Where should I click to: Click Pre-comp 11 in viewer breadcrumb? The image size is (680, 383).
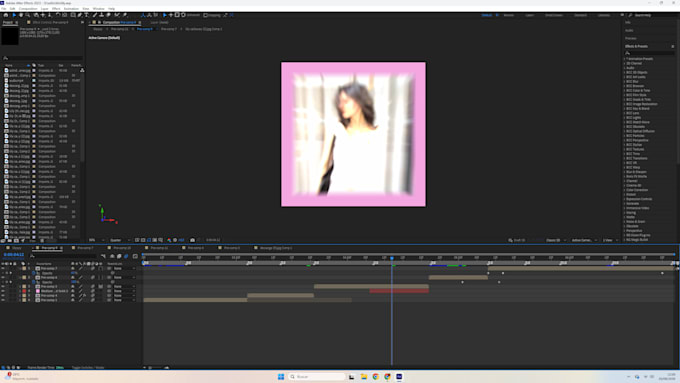pyautogui.click(x=120, y=29)
